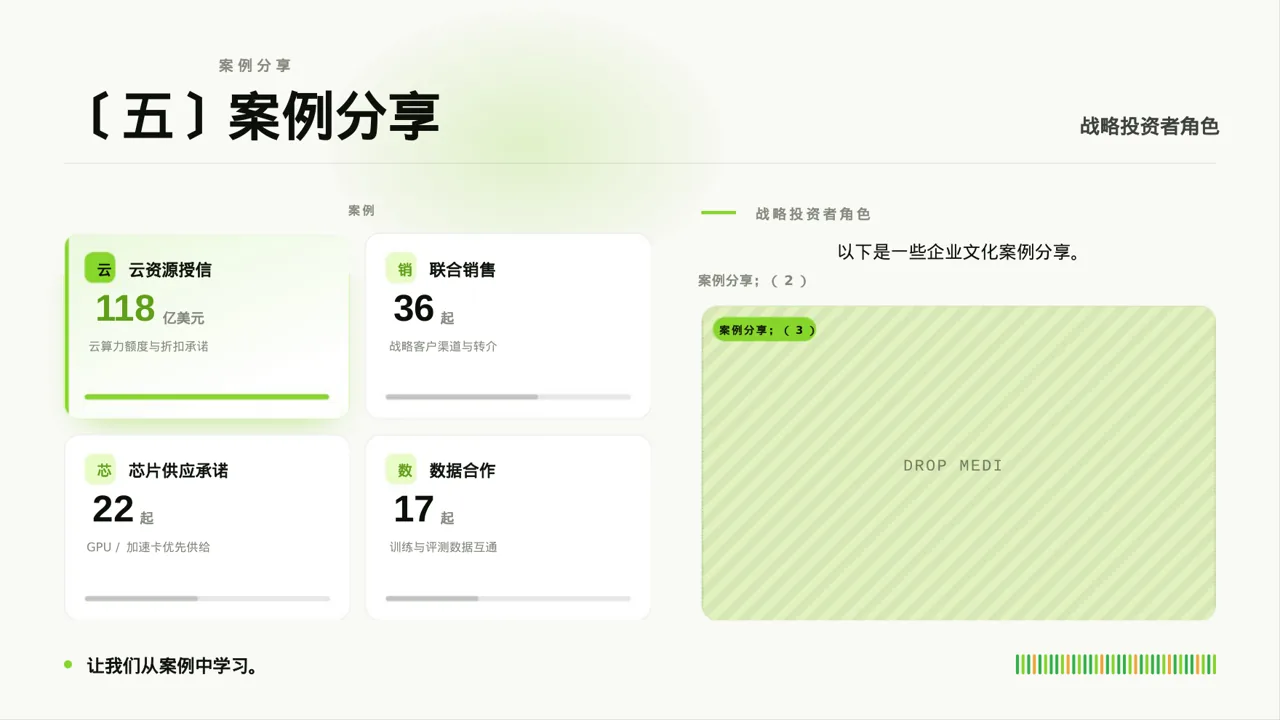Click the green 案例分享;(3) badge
The width and height of the screenshot is (1280, 720).
pyautogui.click(x=765, y=329)
